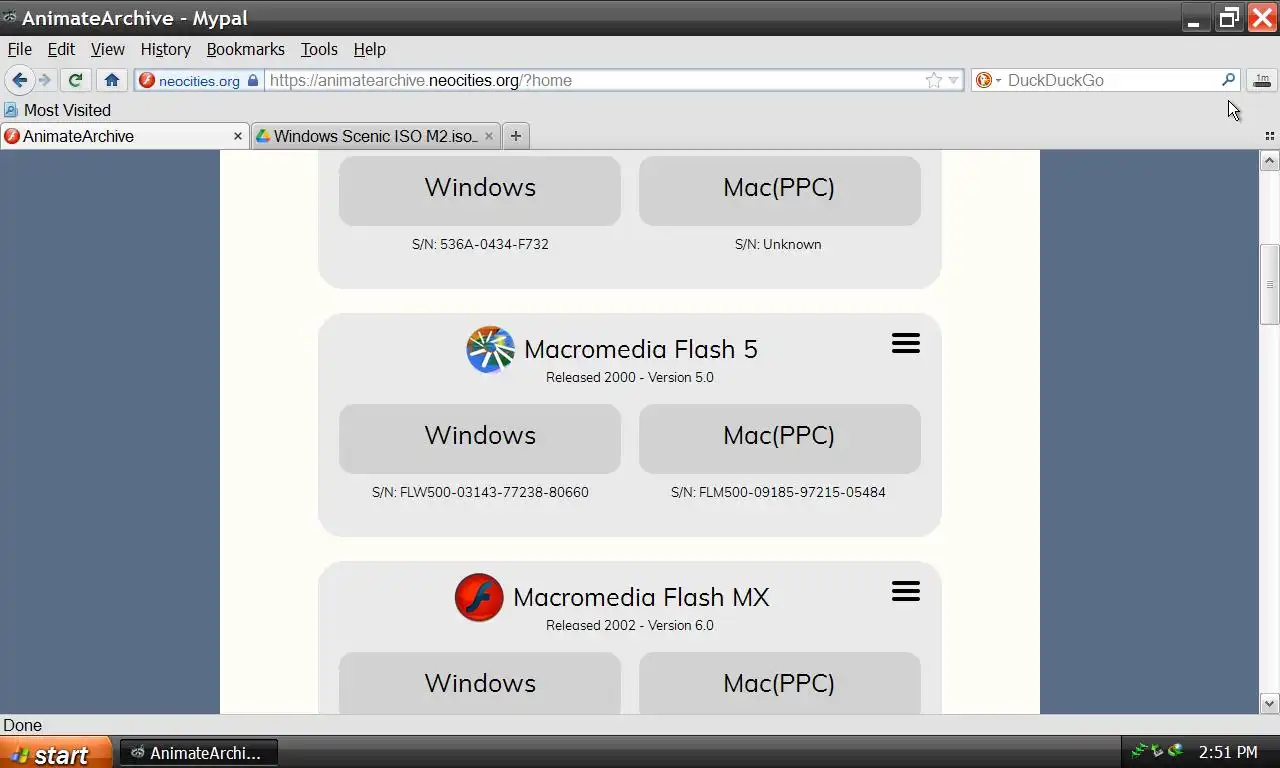
Task: Go back using the browser Back arrow
Action: pos(19,80)
